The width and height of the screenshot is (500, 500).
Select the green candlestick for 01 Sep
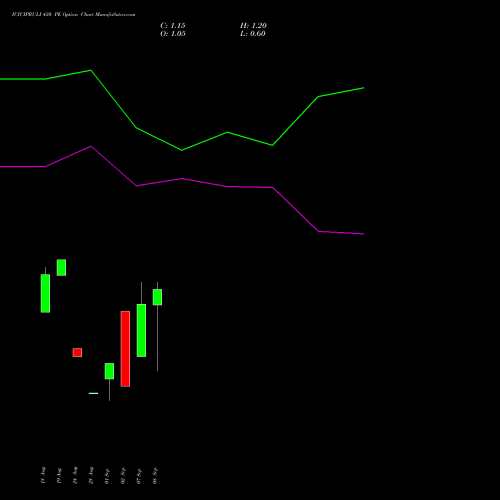click(x=109, y=371)
